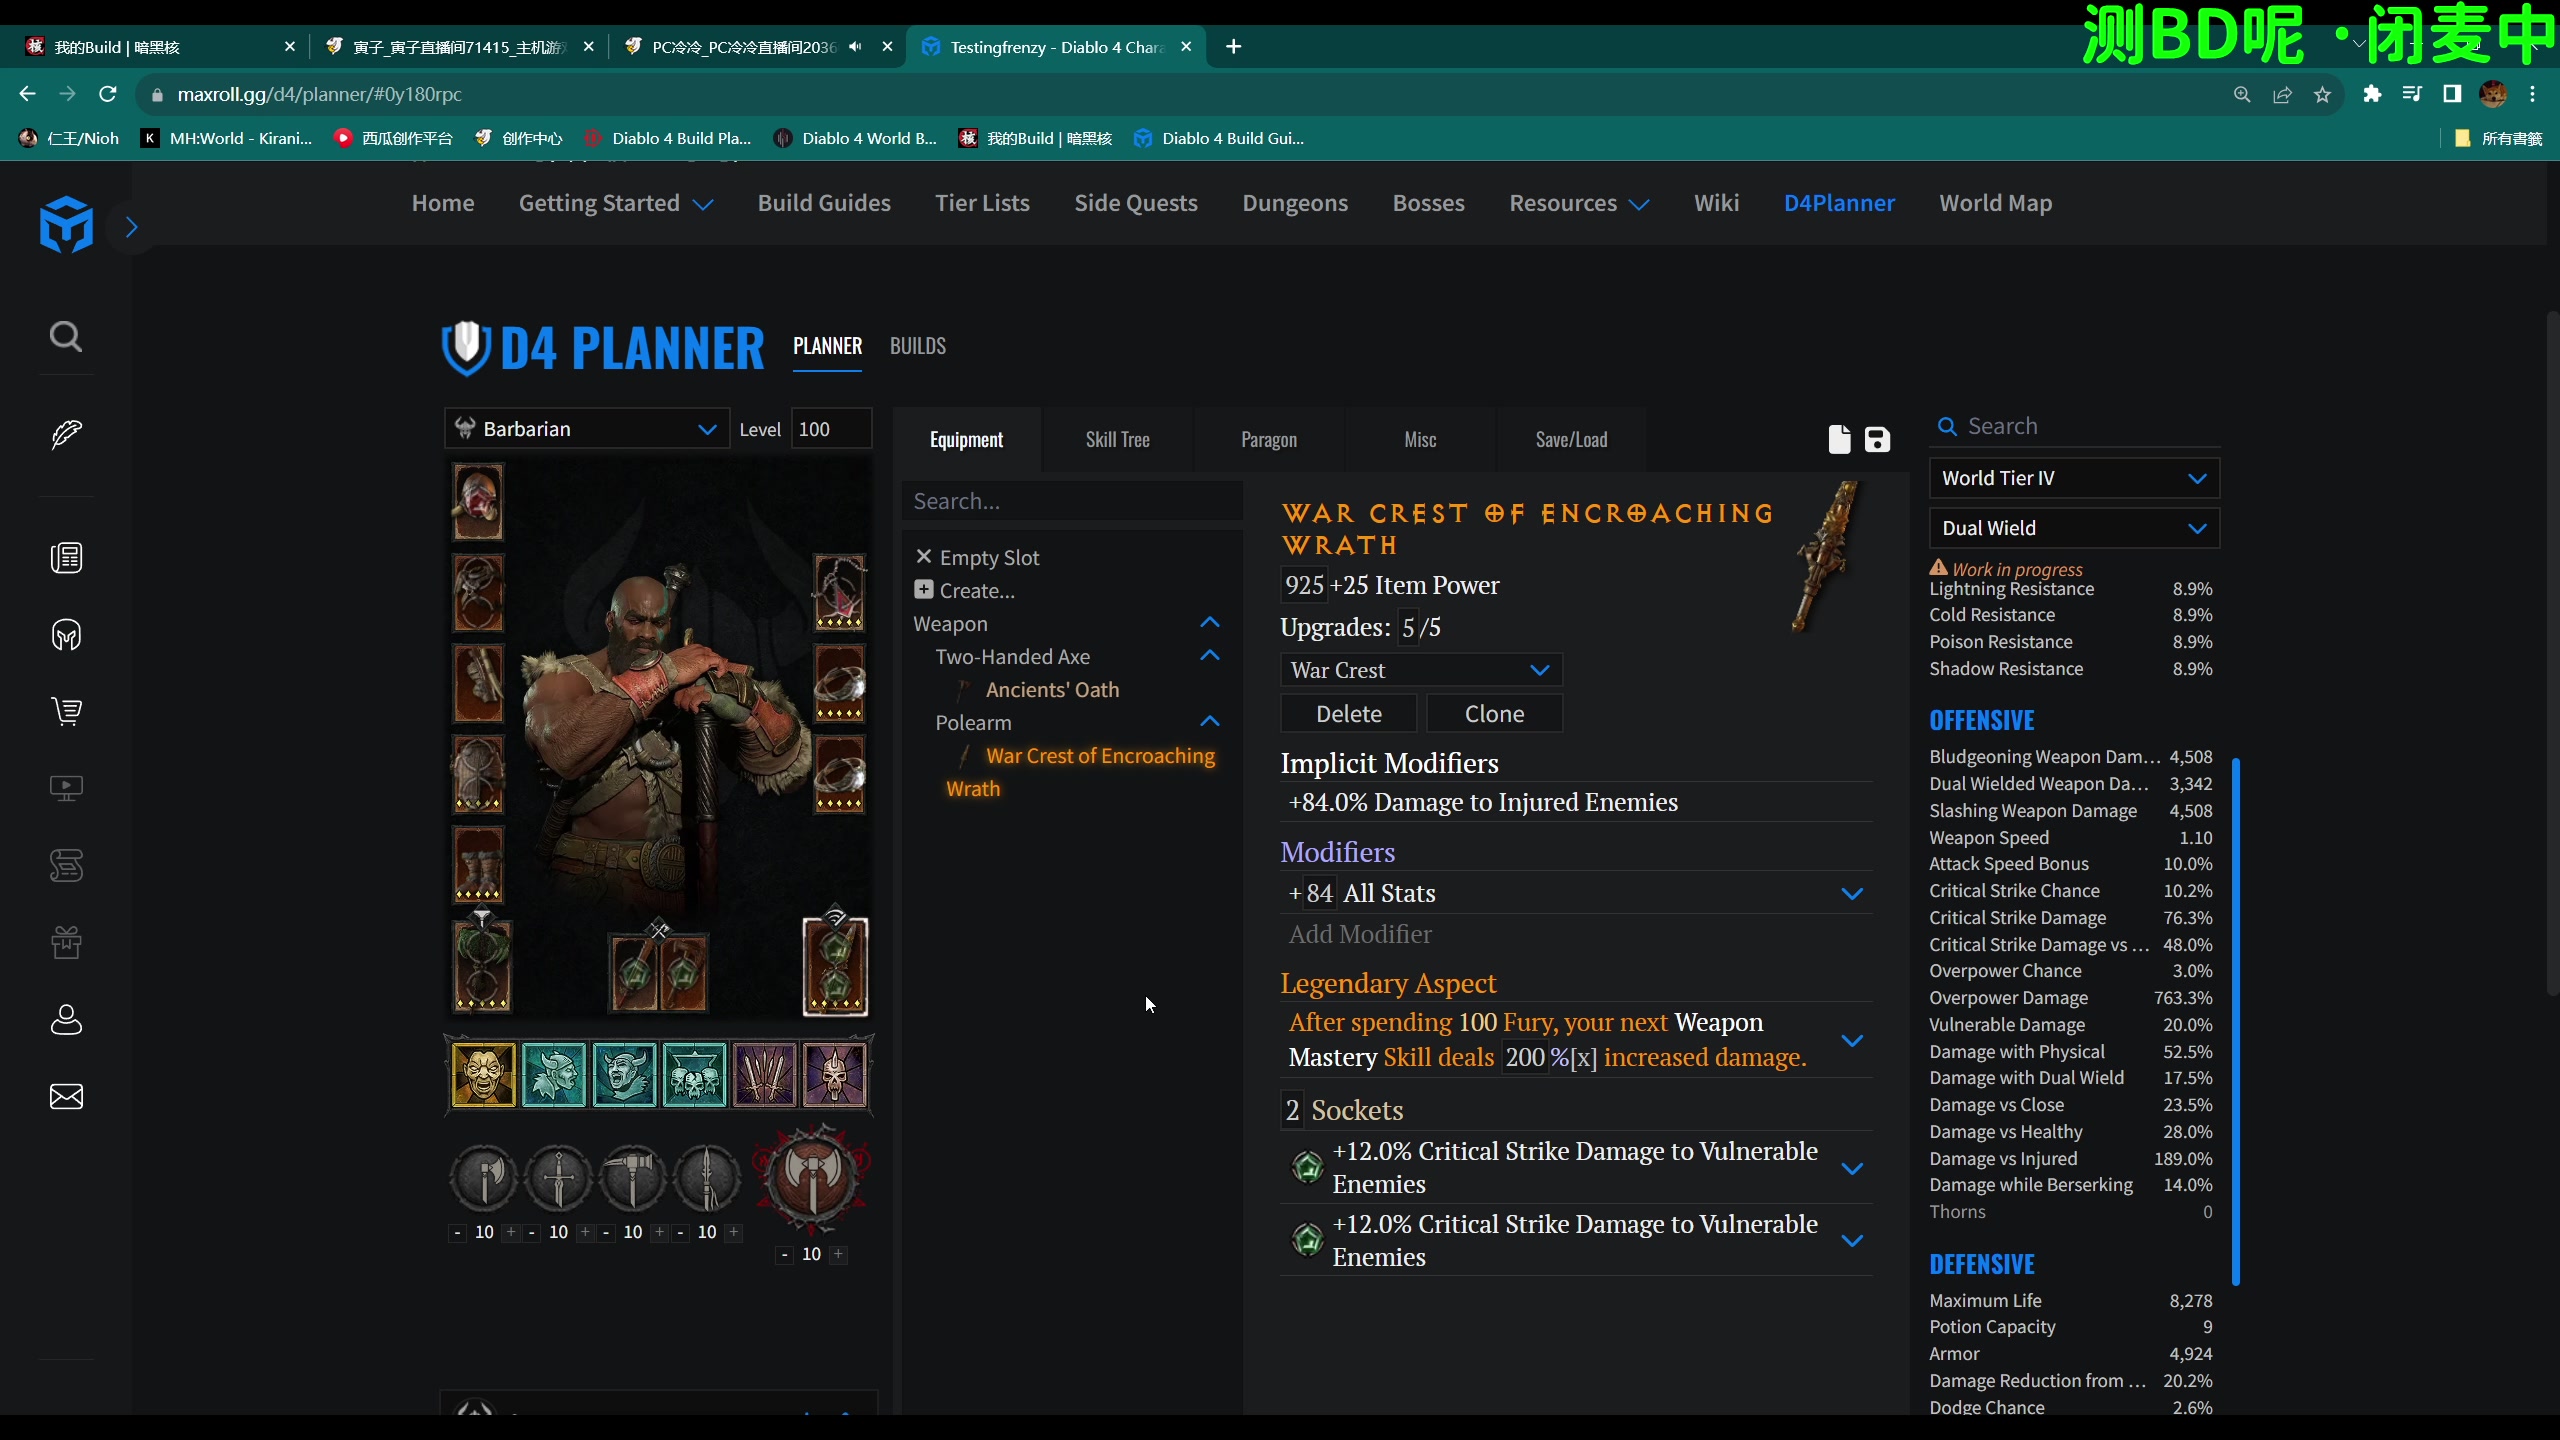The image size is (2560, 1440).
Task: Open the gift box sidebar icon
Action: click(66, 942)
